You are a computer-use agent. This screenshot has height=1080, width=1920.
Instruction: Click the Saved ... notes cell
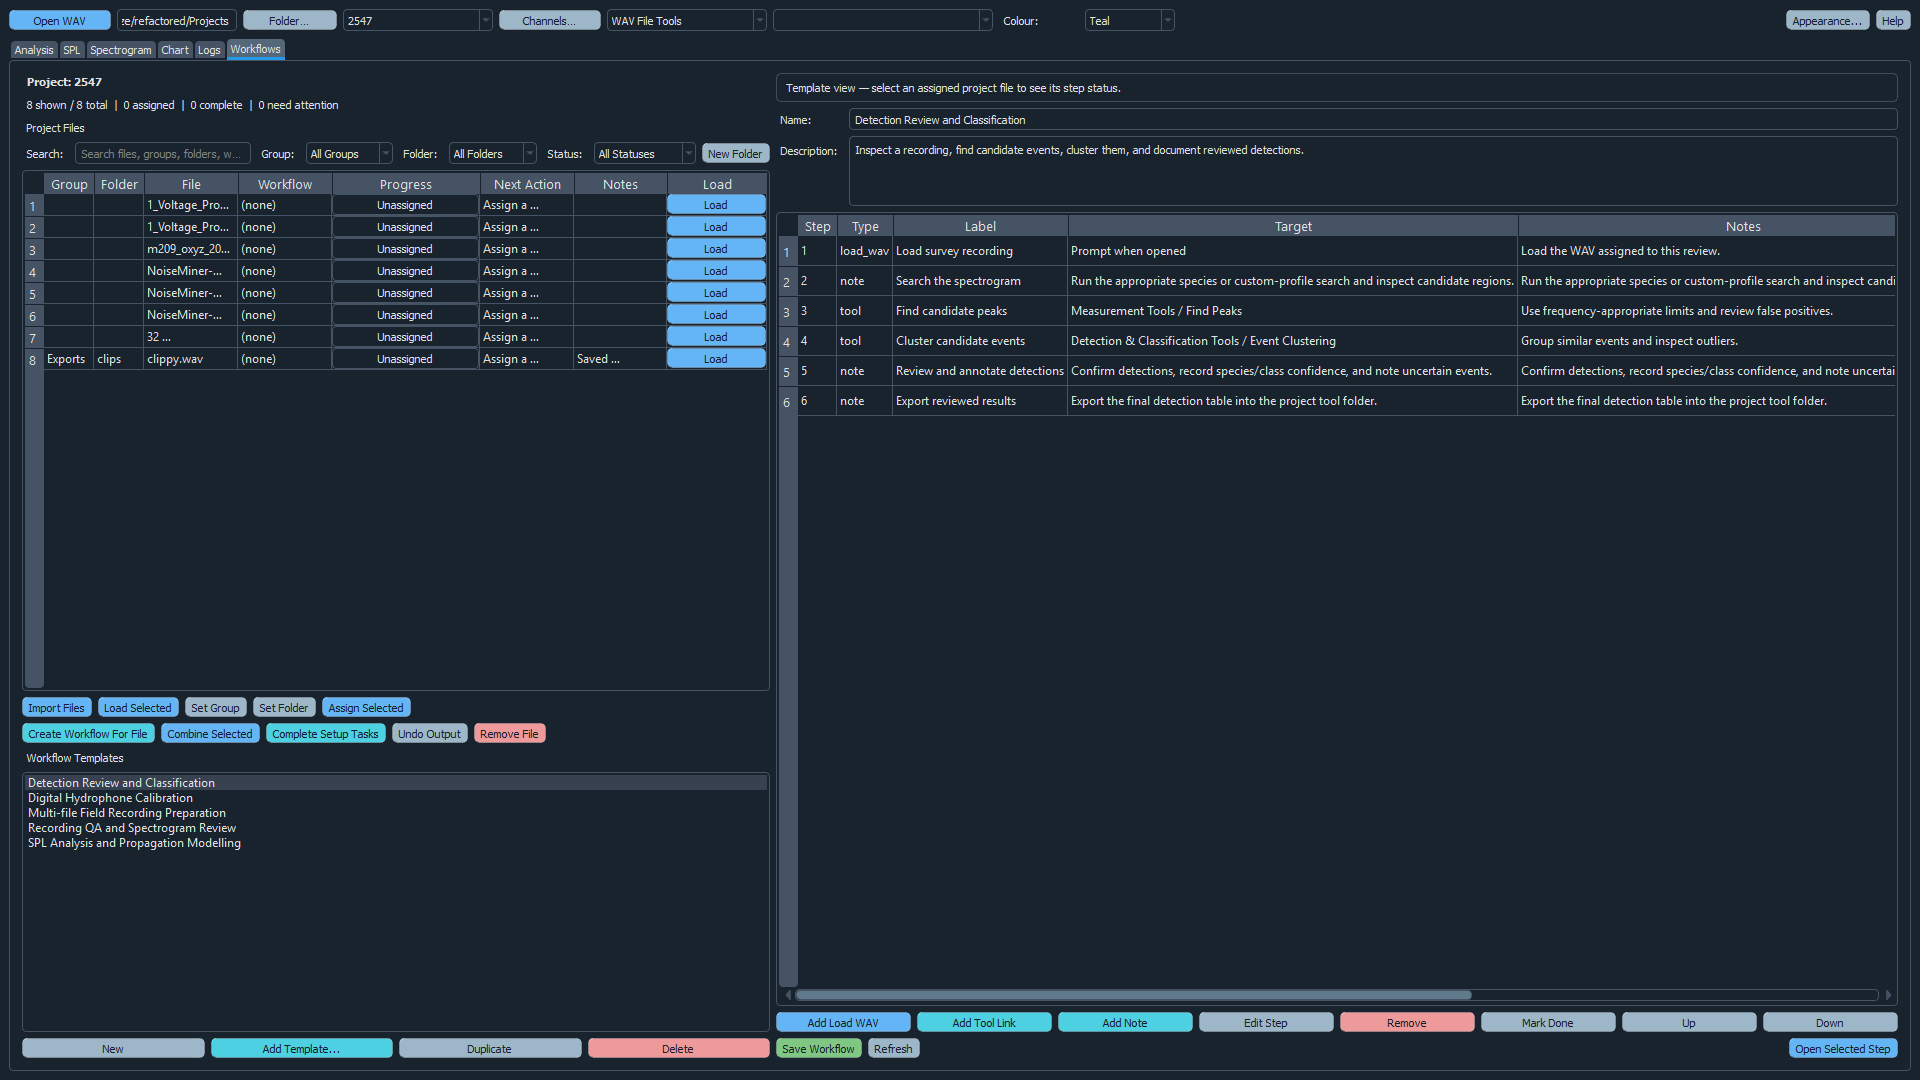pyautogui.click(x=620, y=359)
